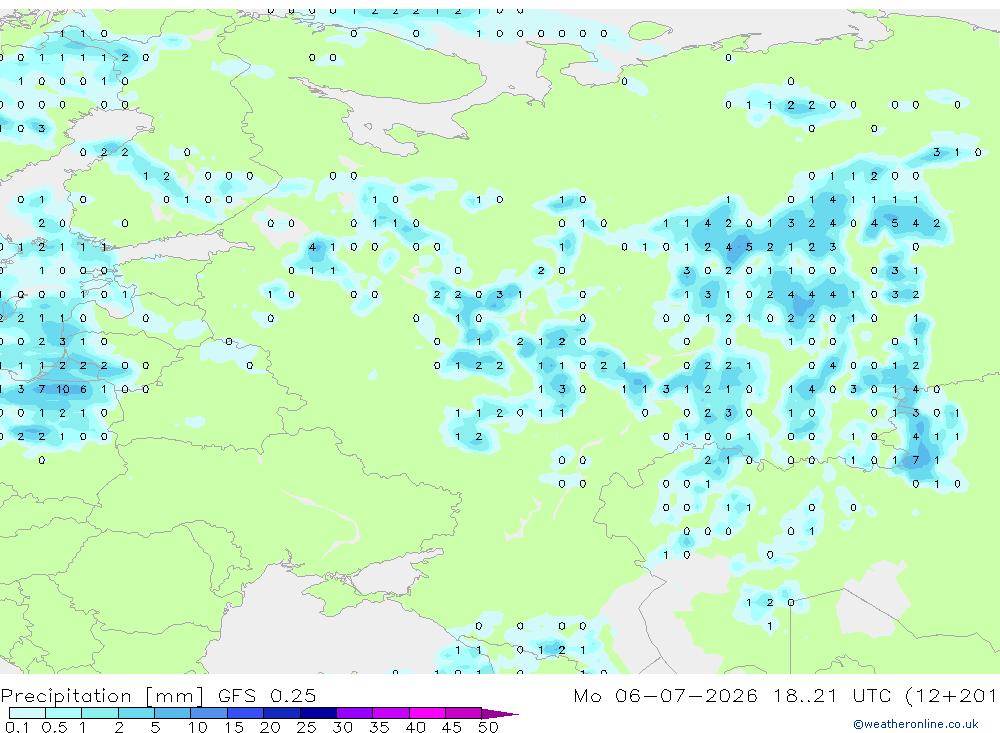1000x733 pixels.
Task: Click the 0.5 legend scale label
Action: pos(54,727)
